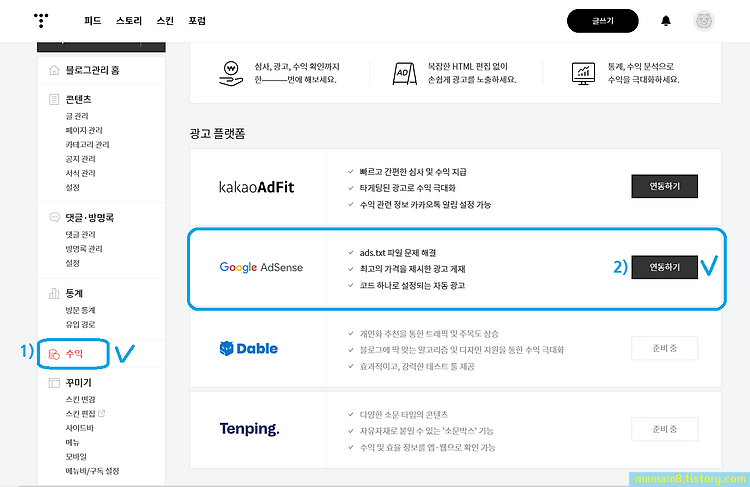Click the kakaoAdFit logo
The image size is (750, 487).
tap(256, 187)
